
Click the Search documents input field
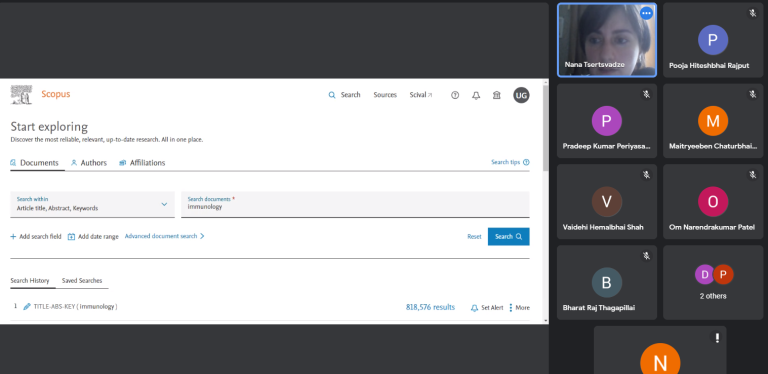click(355, 204)
